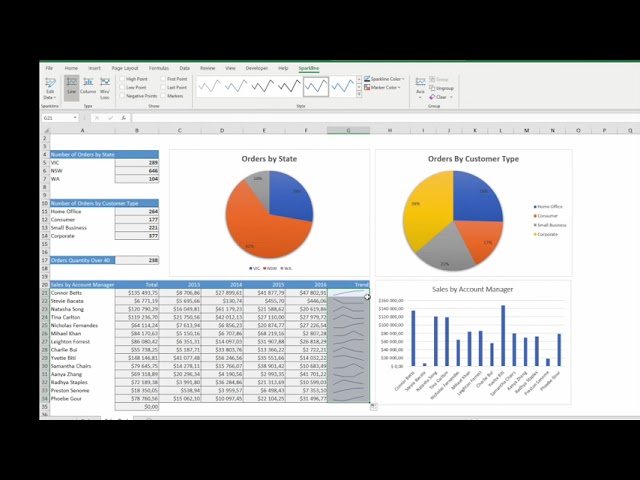Viewport: 640px width, 480px height.
Task: Select the Orders By Customer Type chart title
Action: pyautogui.click(x=473, y=159)
